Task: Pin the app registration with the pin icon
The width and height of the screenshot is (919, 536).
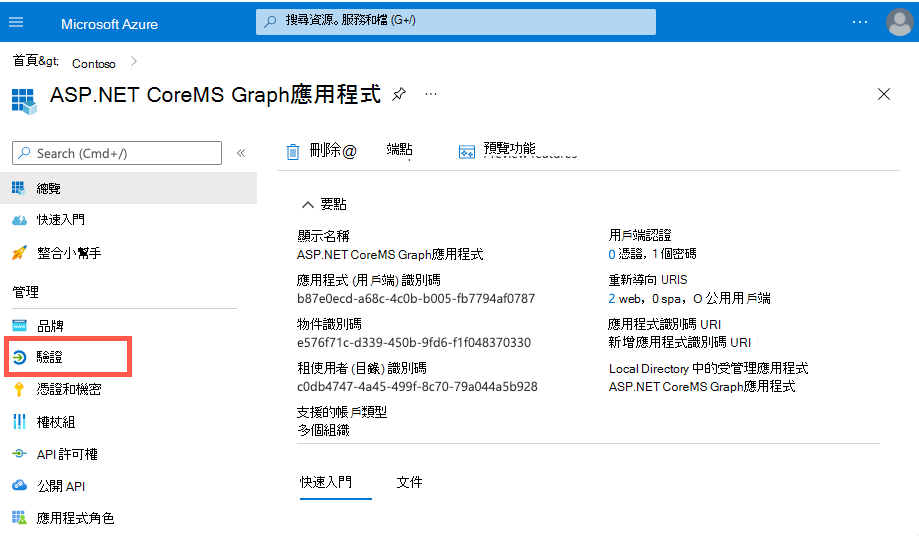Action: [x=399, y=94]
